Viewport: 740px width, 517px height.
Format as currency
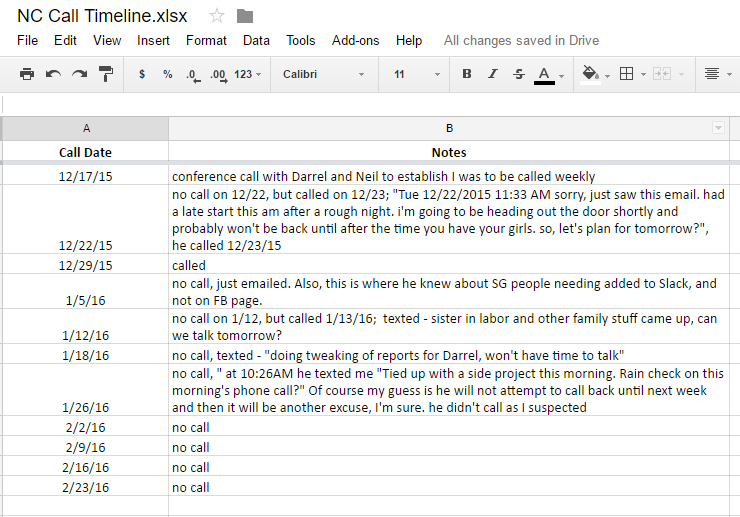[142, 74]
